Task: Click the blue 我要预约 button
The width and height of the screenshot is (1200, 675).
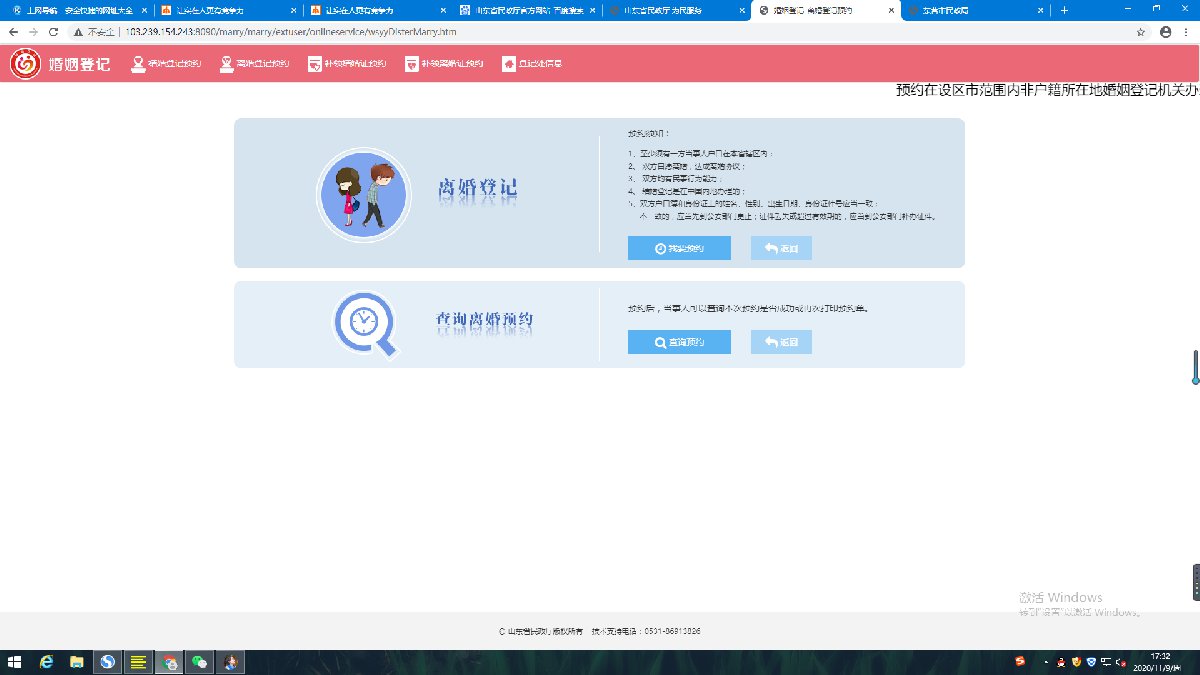Action: (679, 248)
